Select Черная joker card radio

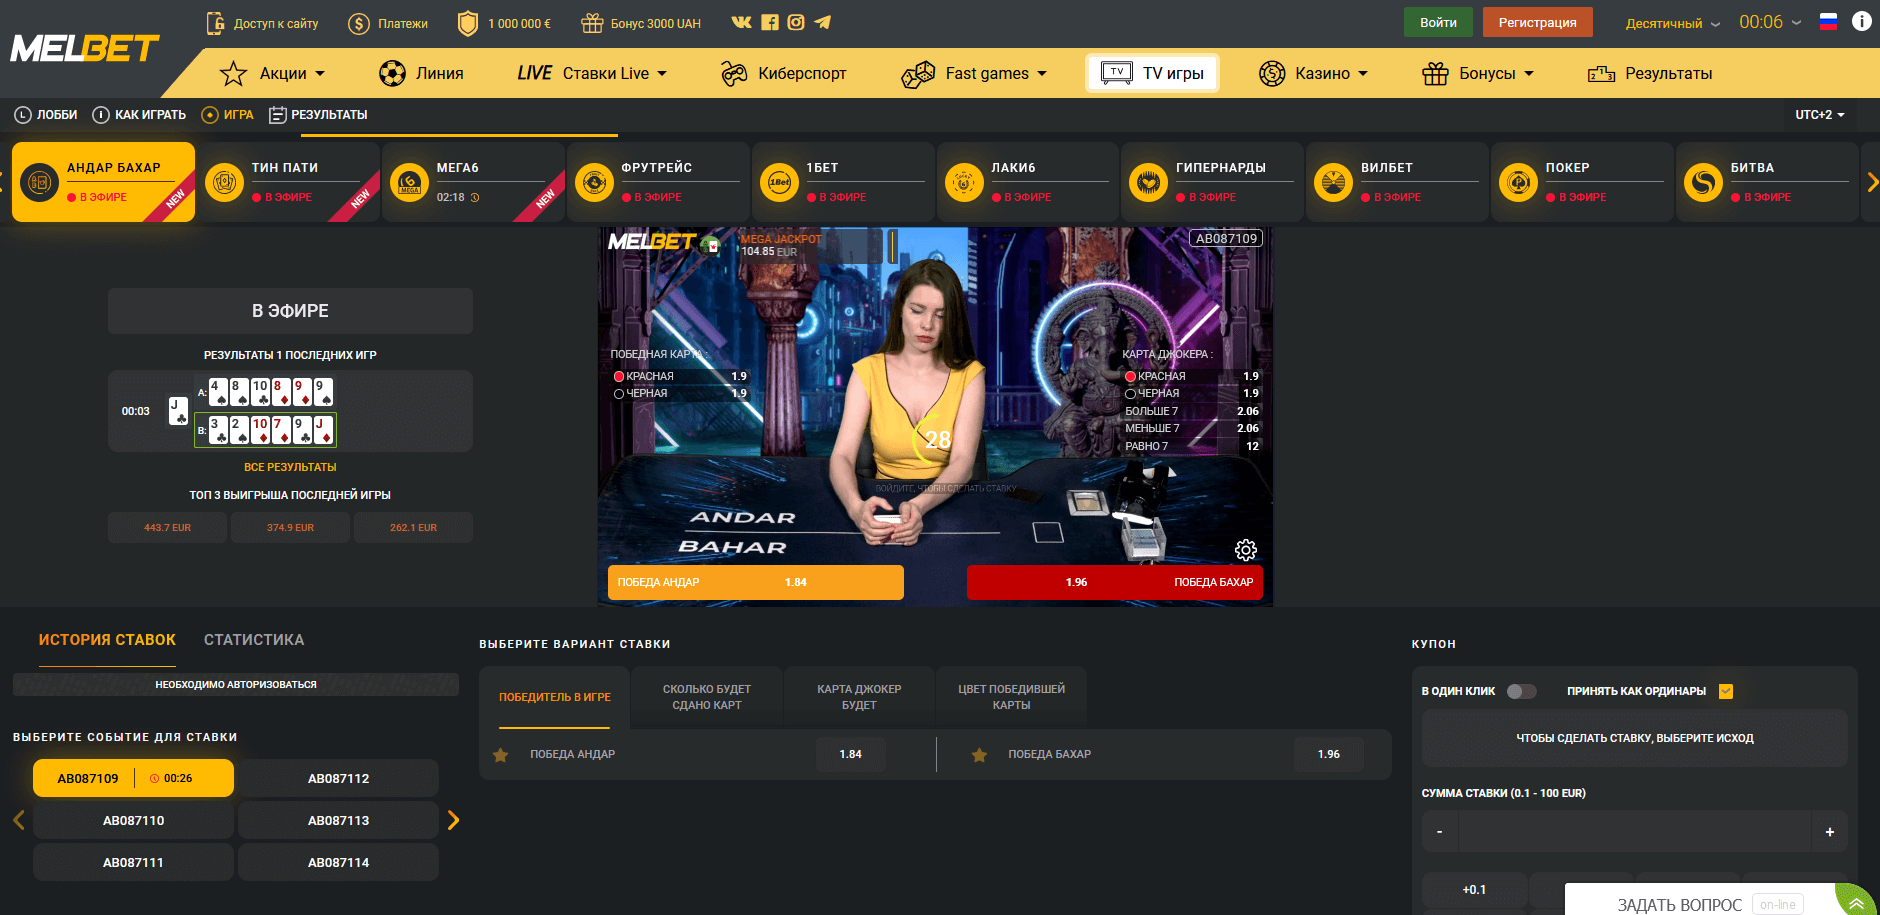point(1130,394)
